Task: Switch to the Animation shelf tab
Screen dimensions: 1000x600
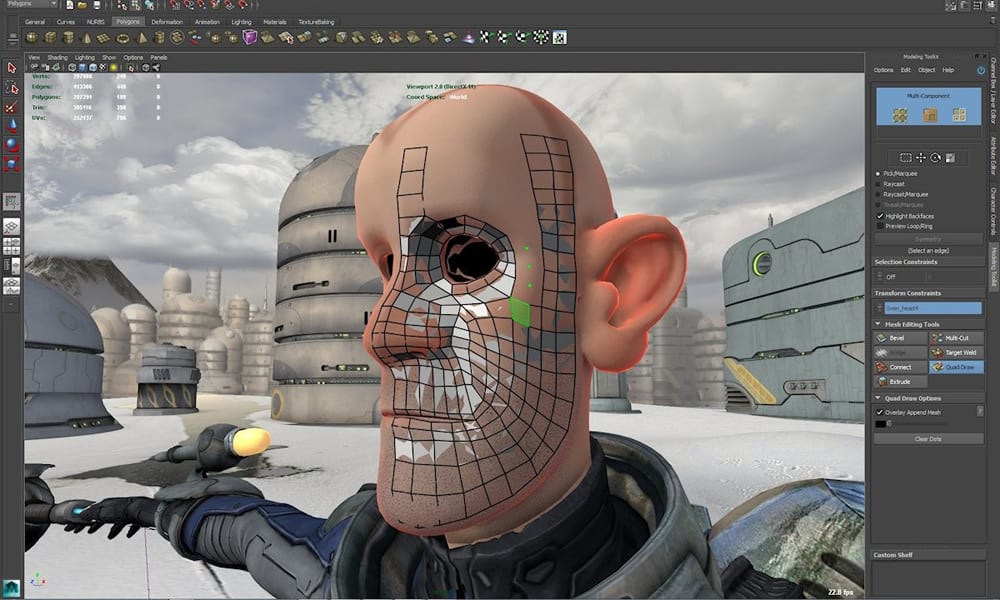Action: (207, 22)
